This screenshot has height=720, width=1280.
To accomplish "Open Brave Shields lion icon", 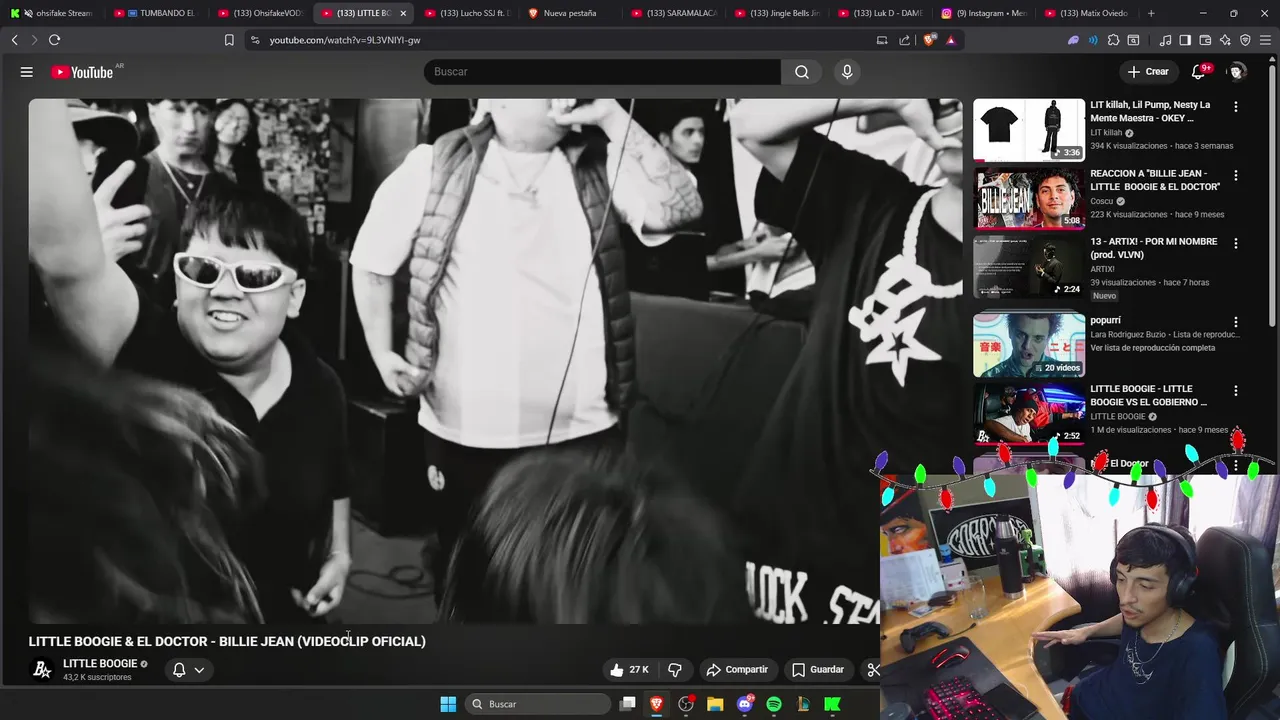I will pos(930,40).
